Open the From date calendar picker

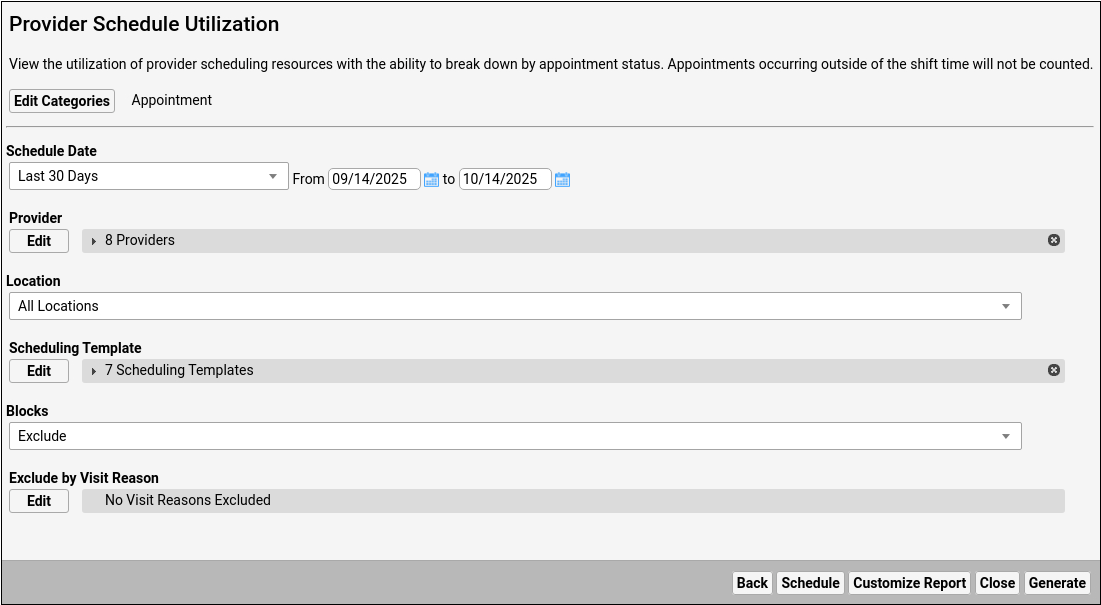432,180
